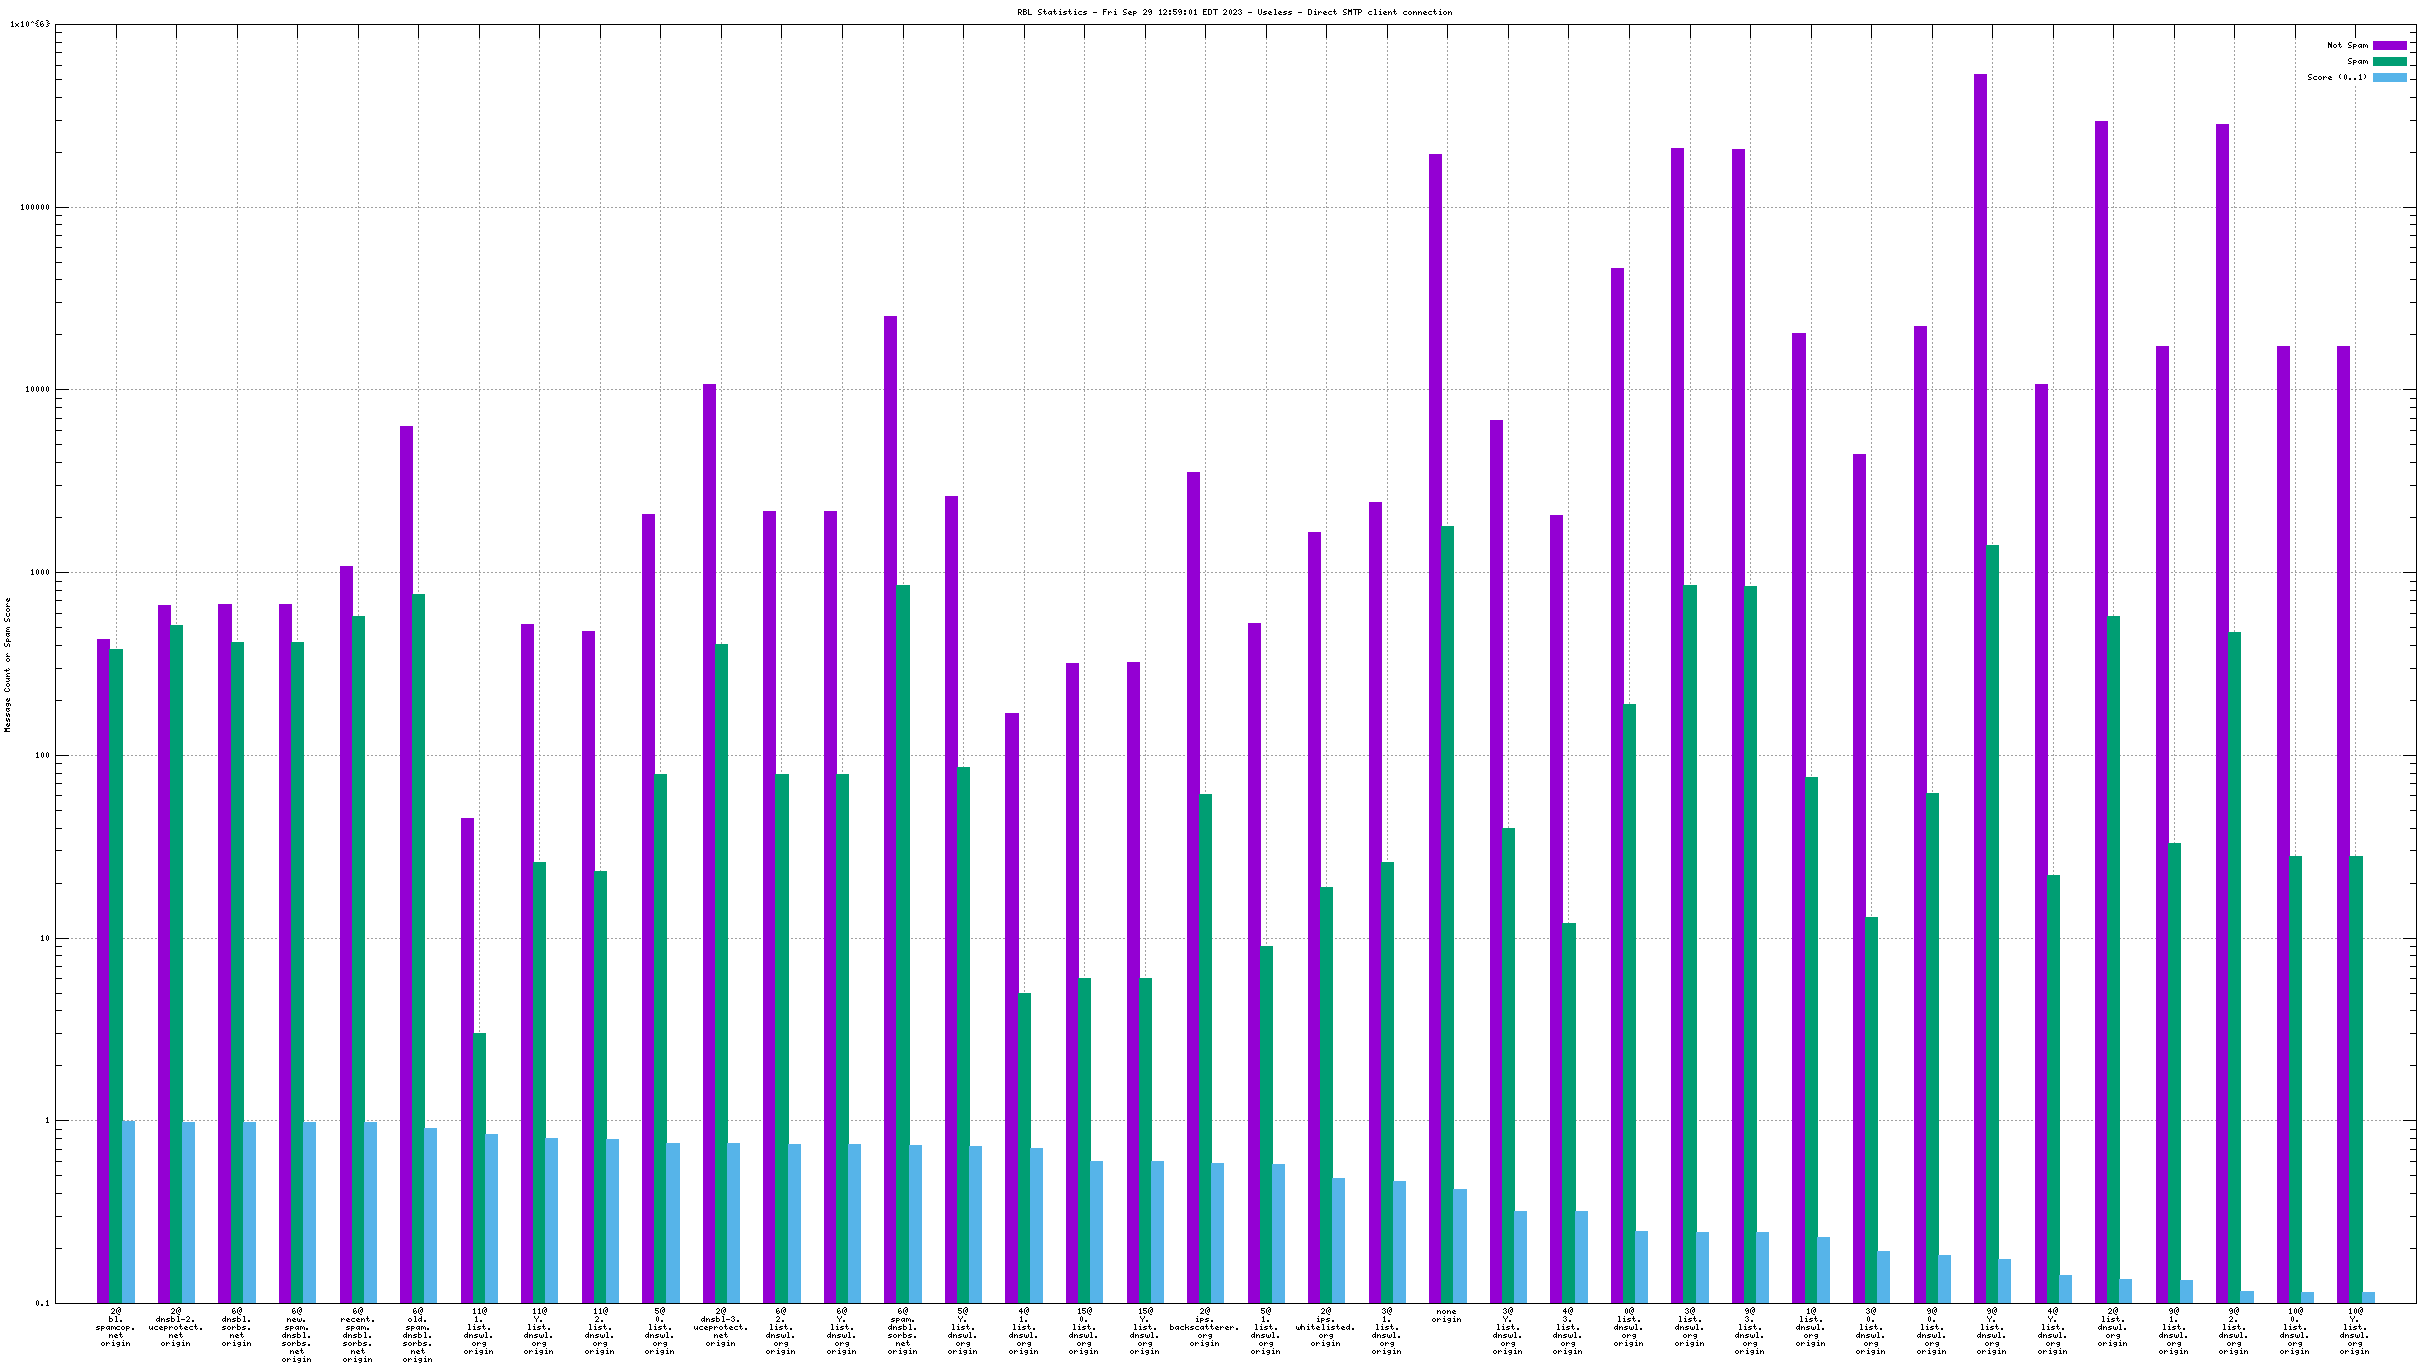Click the green Spam legend swatch

tap(2389, 61)
